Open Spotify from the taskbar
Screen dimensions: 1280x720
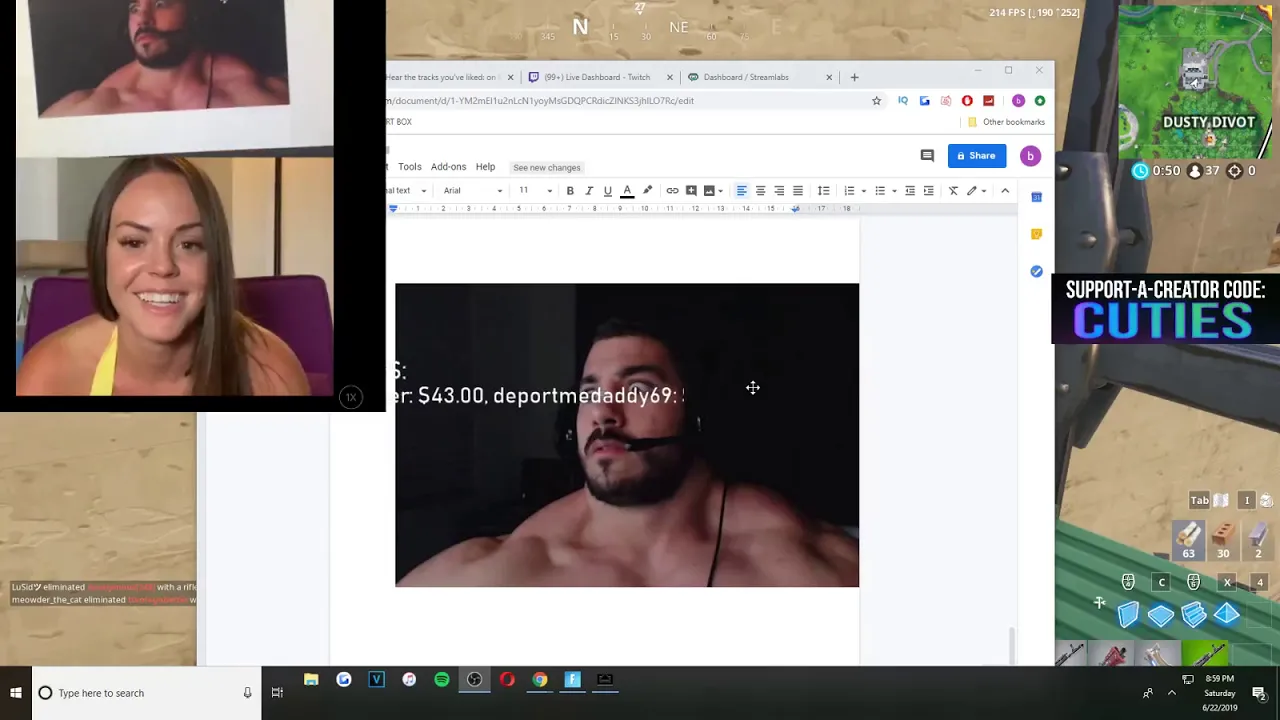[442, 680]
